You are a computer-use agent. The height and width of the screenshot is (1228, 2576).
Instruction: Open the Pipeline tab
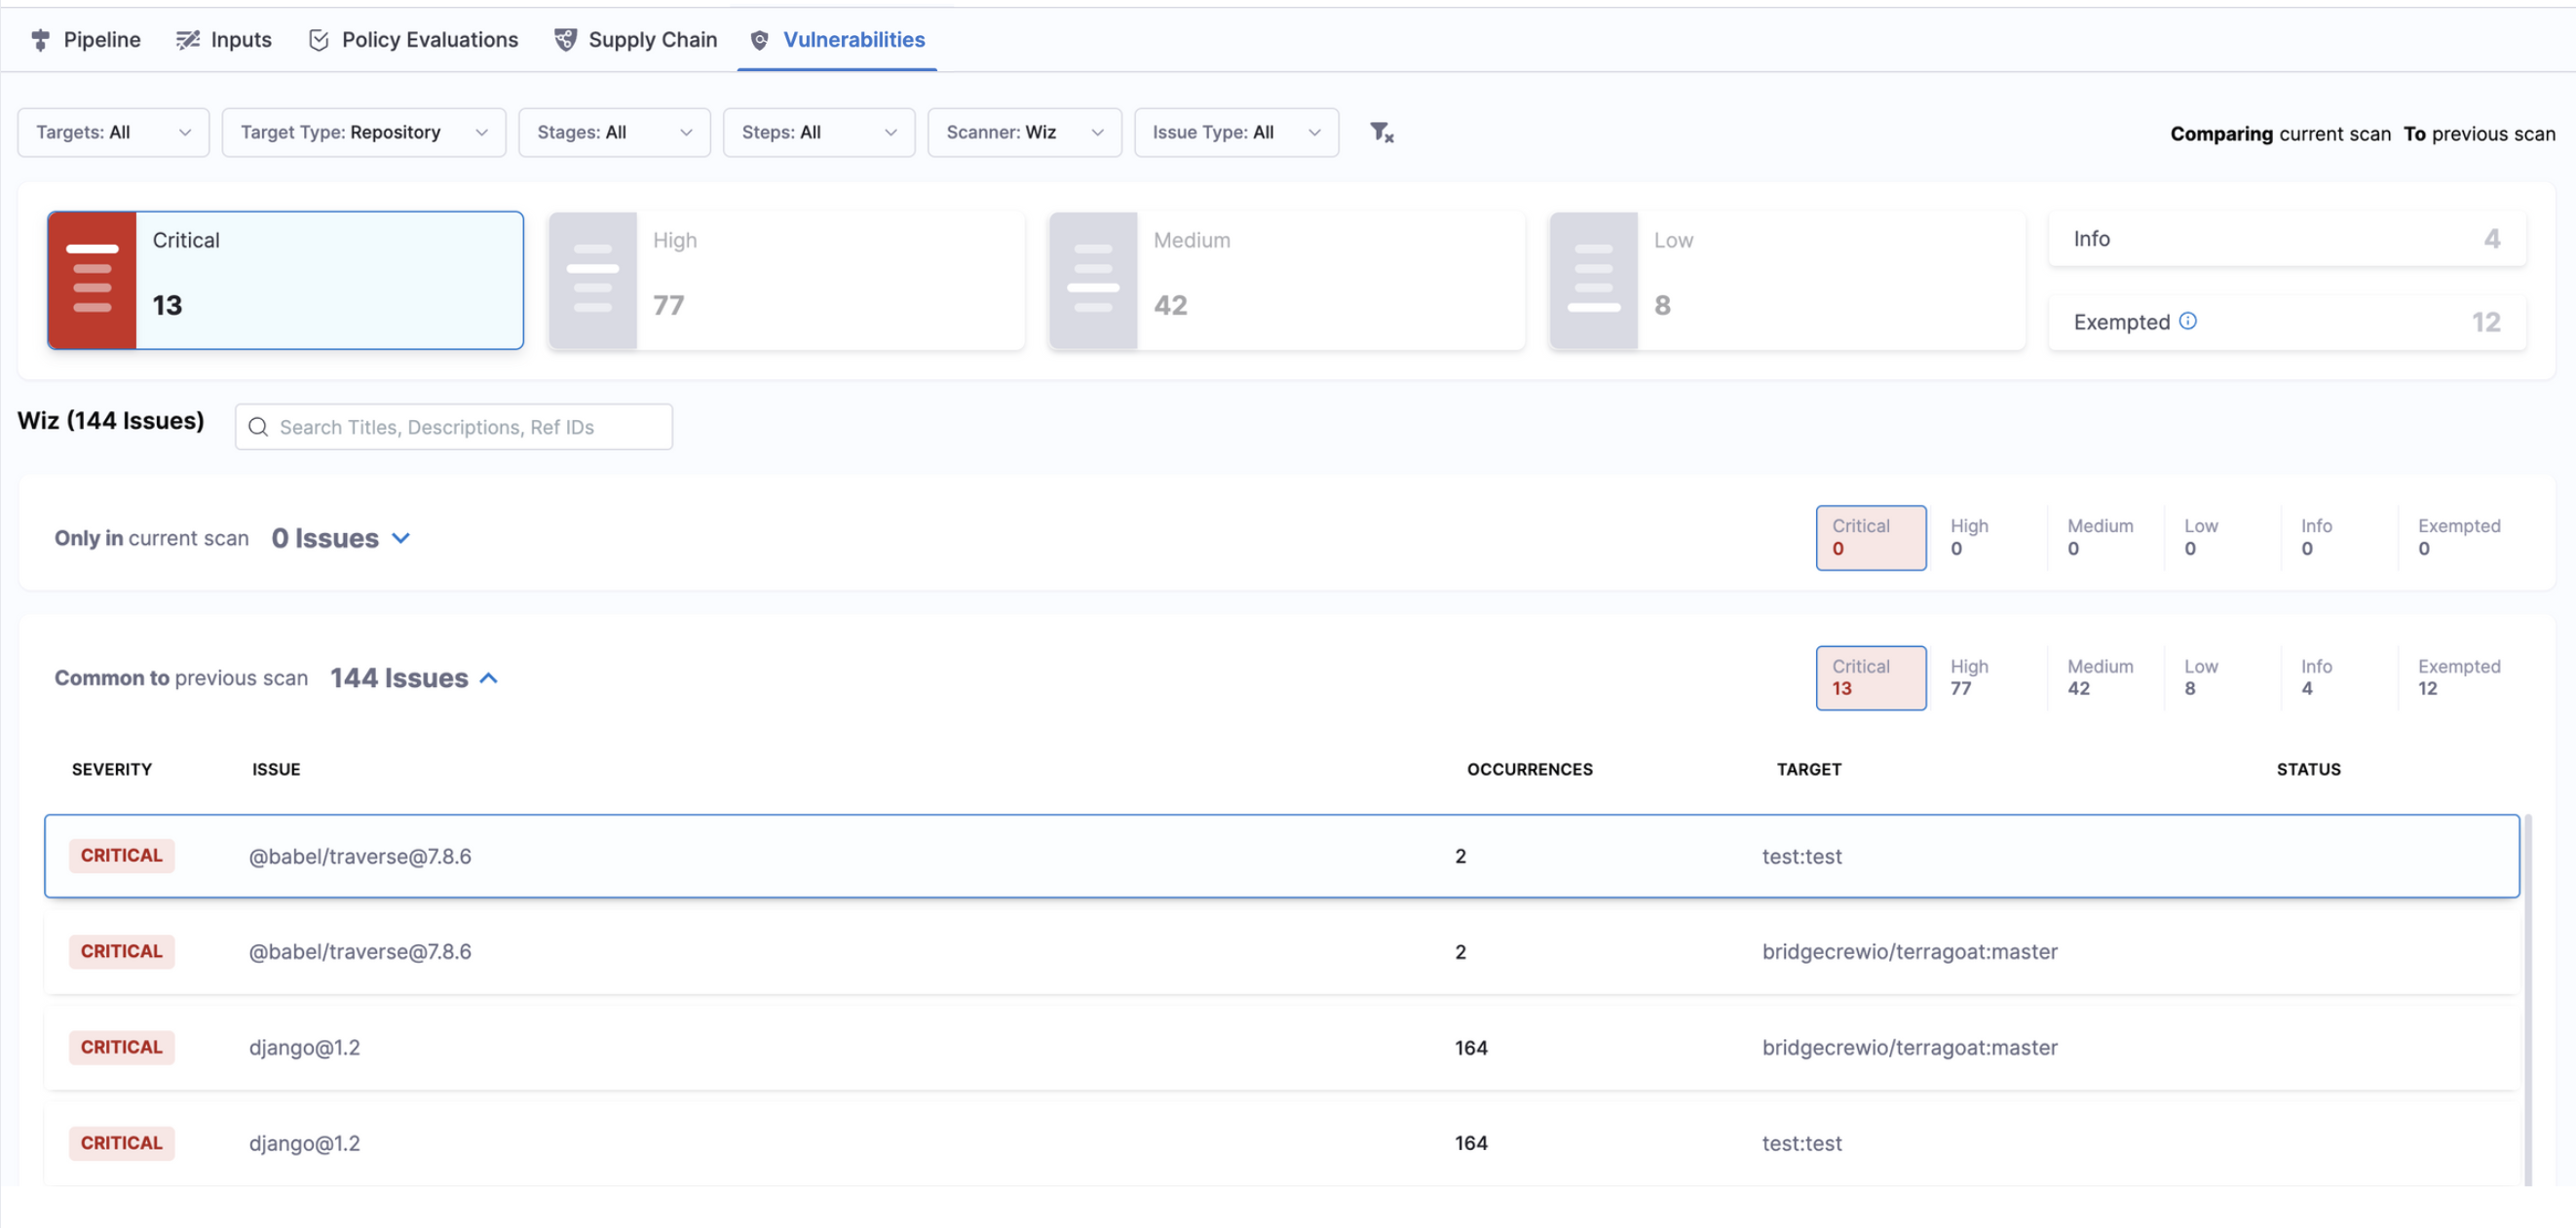click(x=85, y=40)
